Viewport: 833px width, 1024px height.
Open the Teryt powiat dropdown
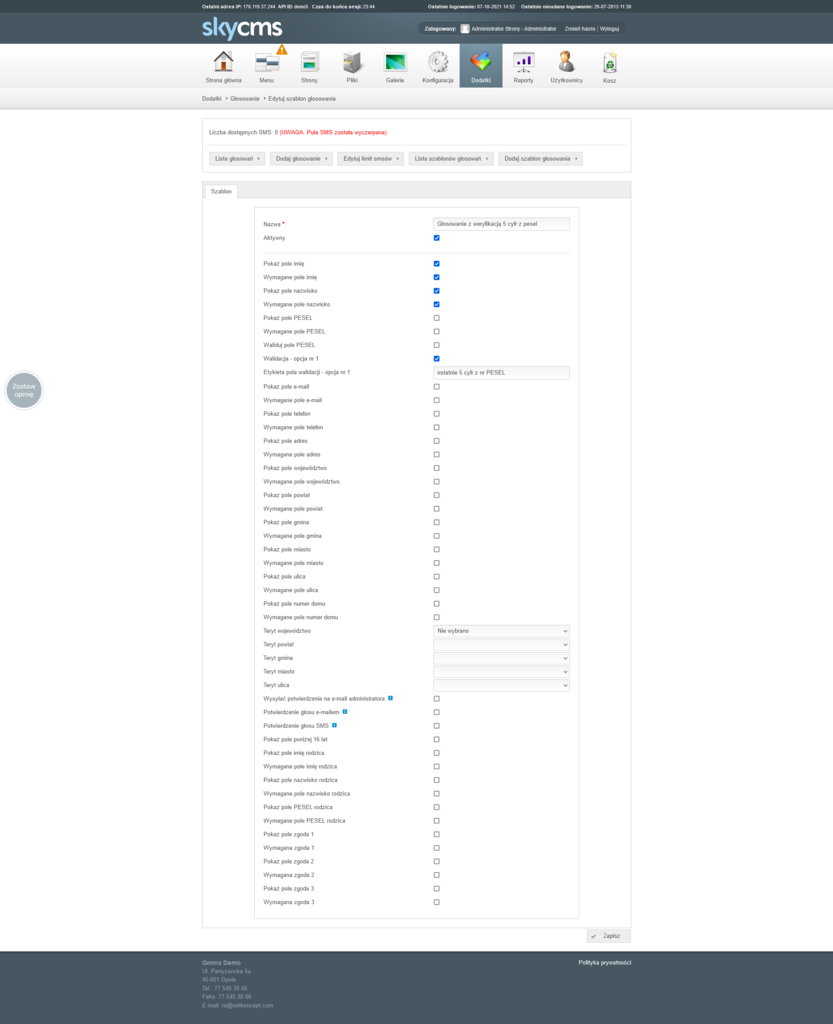click(501, 645)
